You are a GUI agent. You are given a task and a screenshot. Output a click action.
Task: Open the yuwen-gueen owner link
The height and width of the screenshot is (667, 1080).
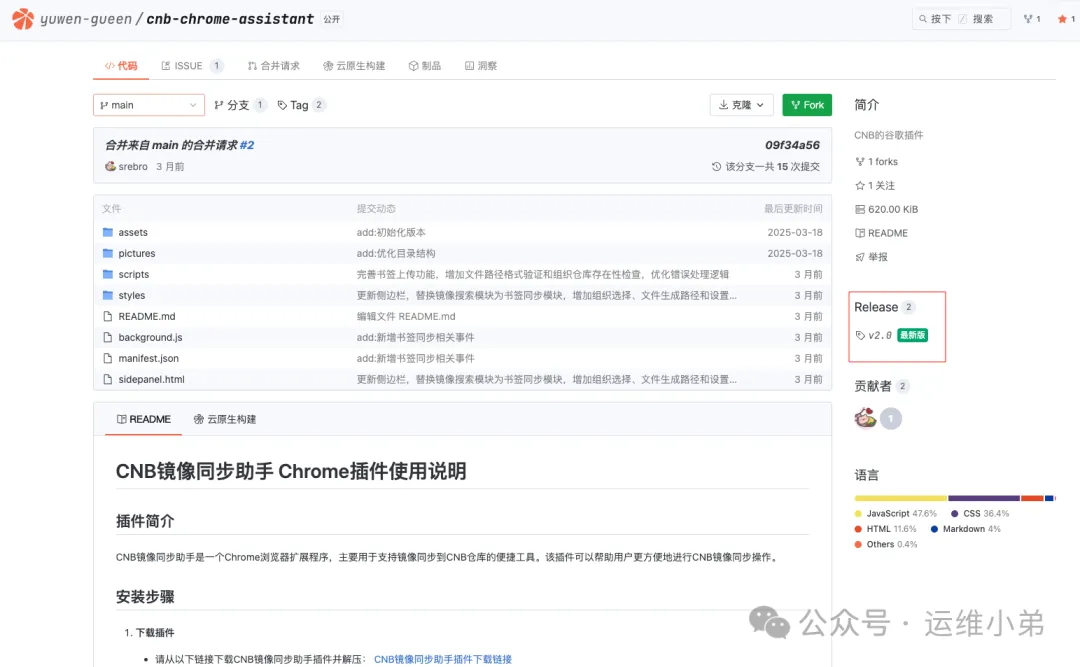point(85,19)
